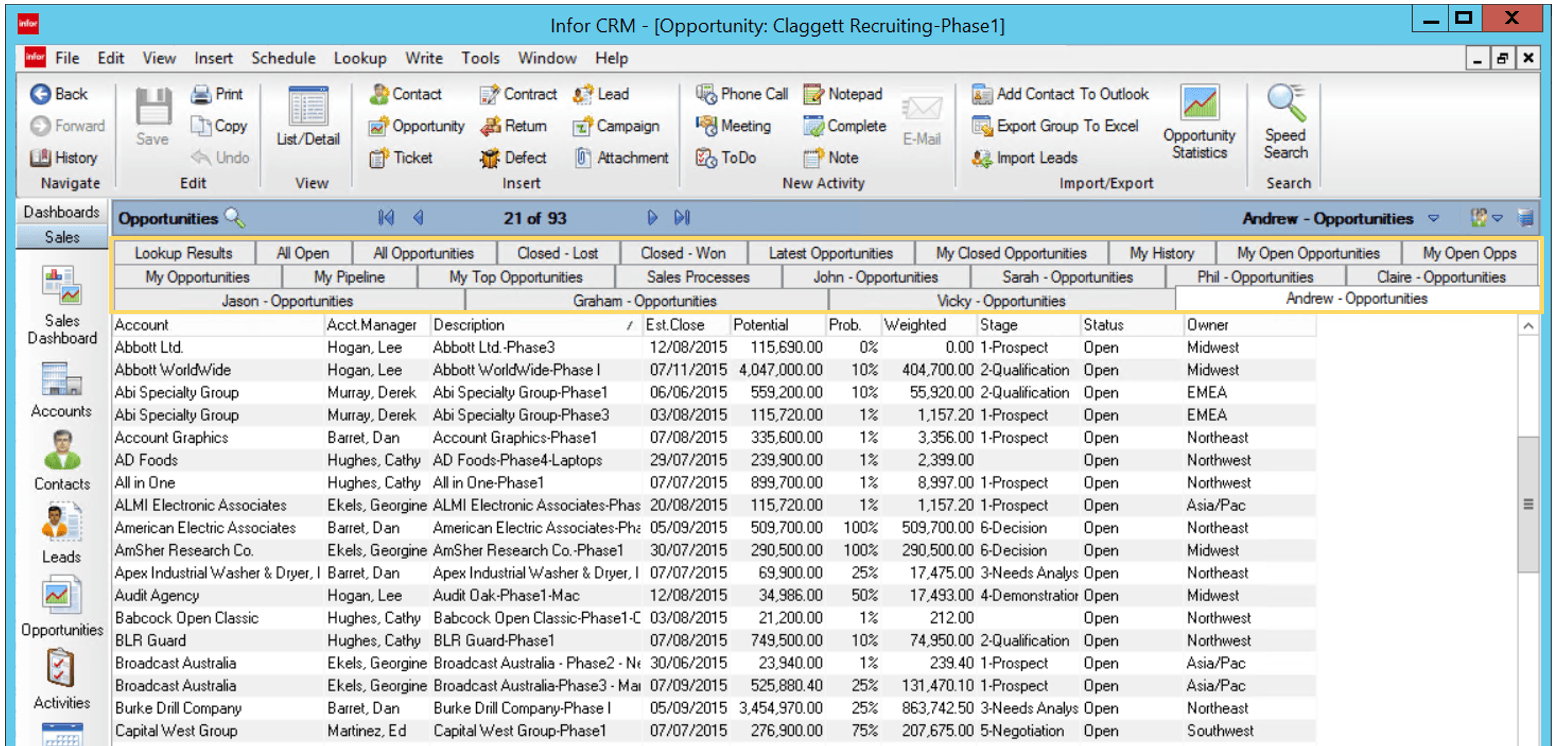Insert an Attachment

click(x=621, y=158)
